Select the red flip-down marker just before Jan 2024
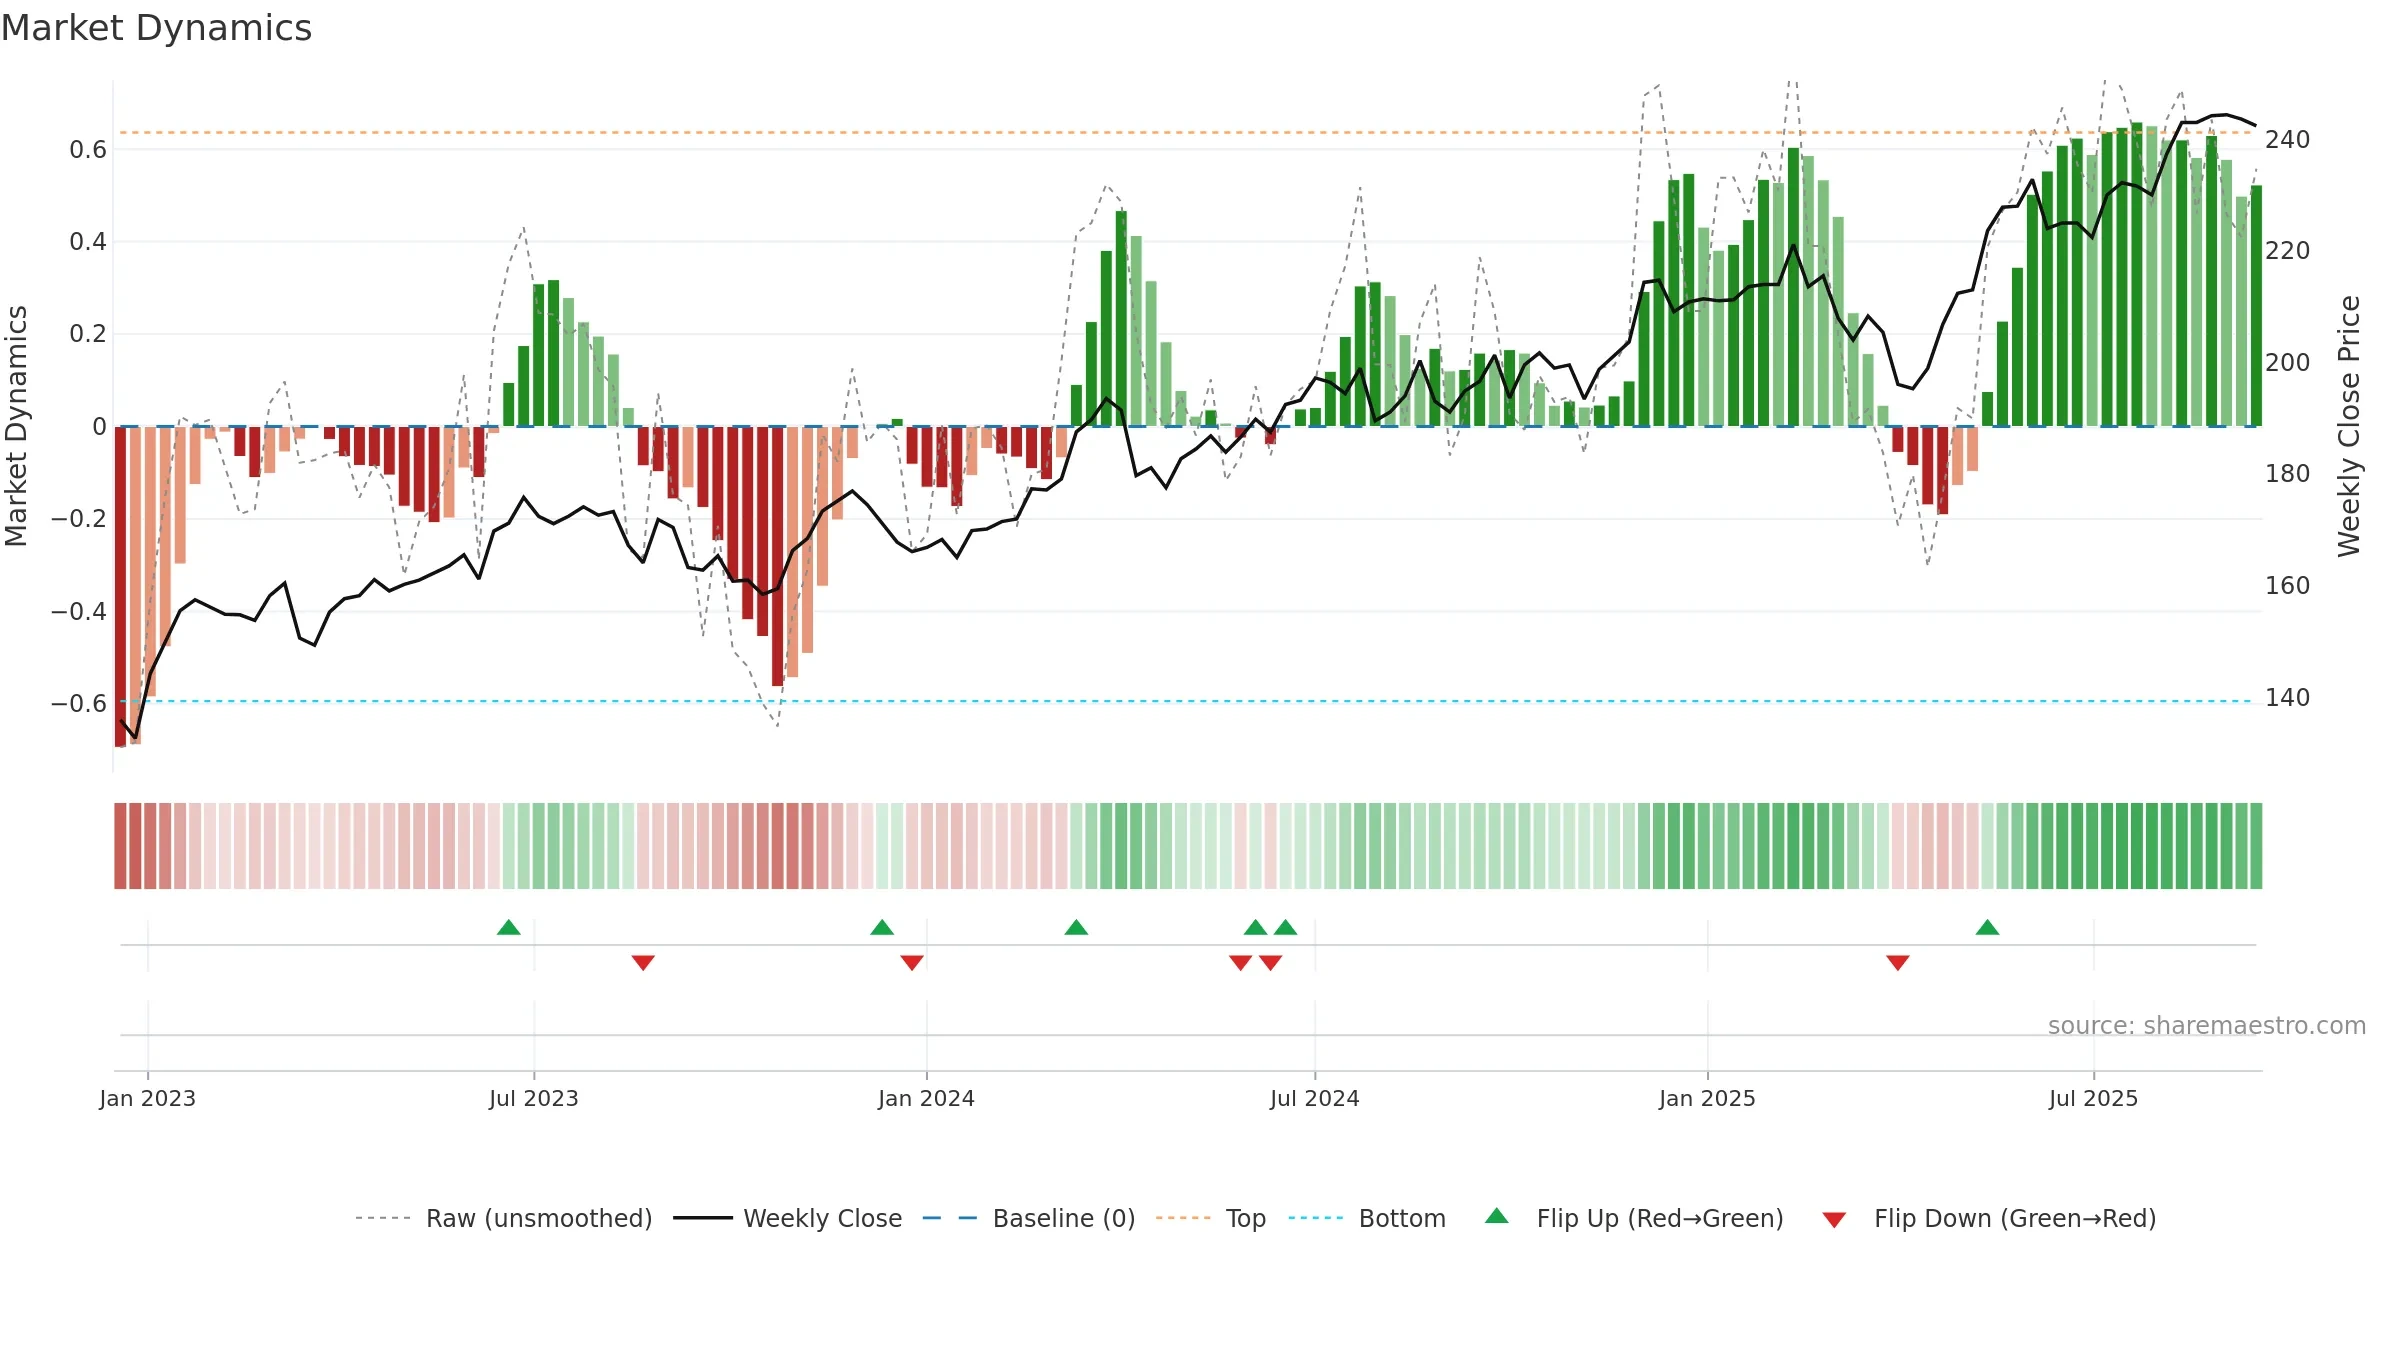Viewport: 2400px width, 1350px height. click(x=912, y=962)
